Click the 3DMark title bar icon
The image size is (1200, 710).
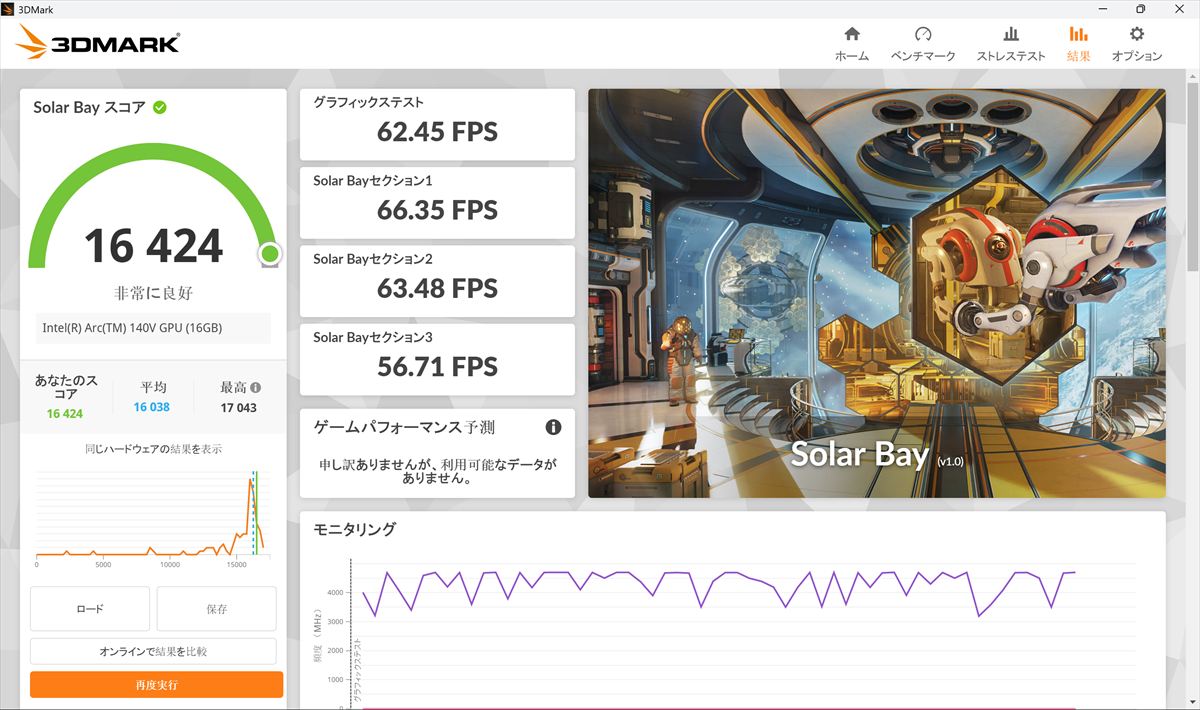point(9,9)
